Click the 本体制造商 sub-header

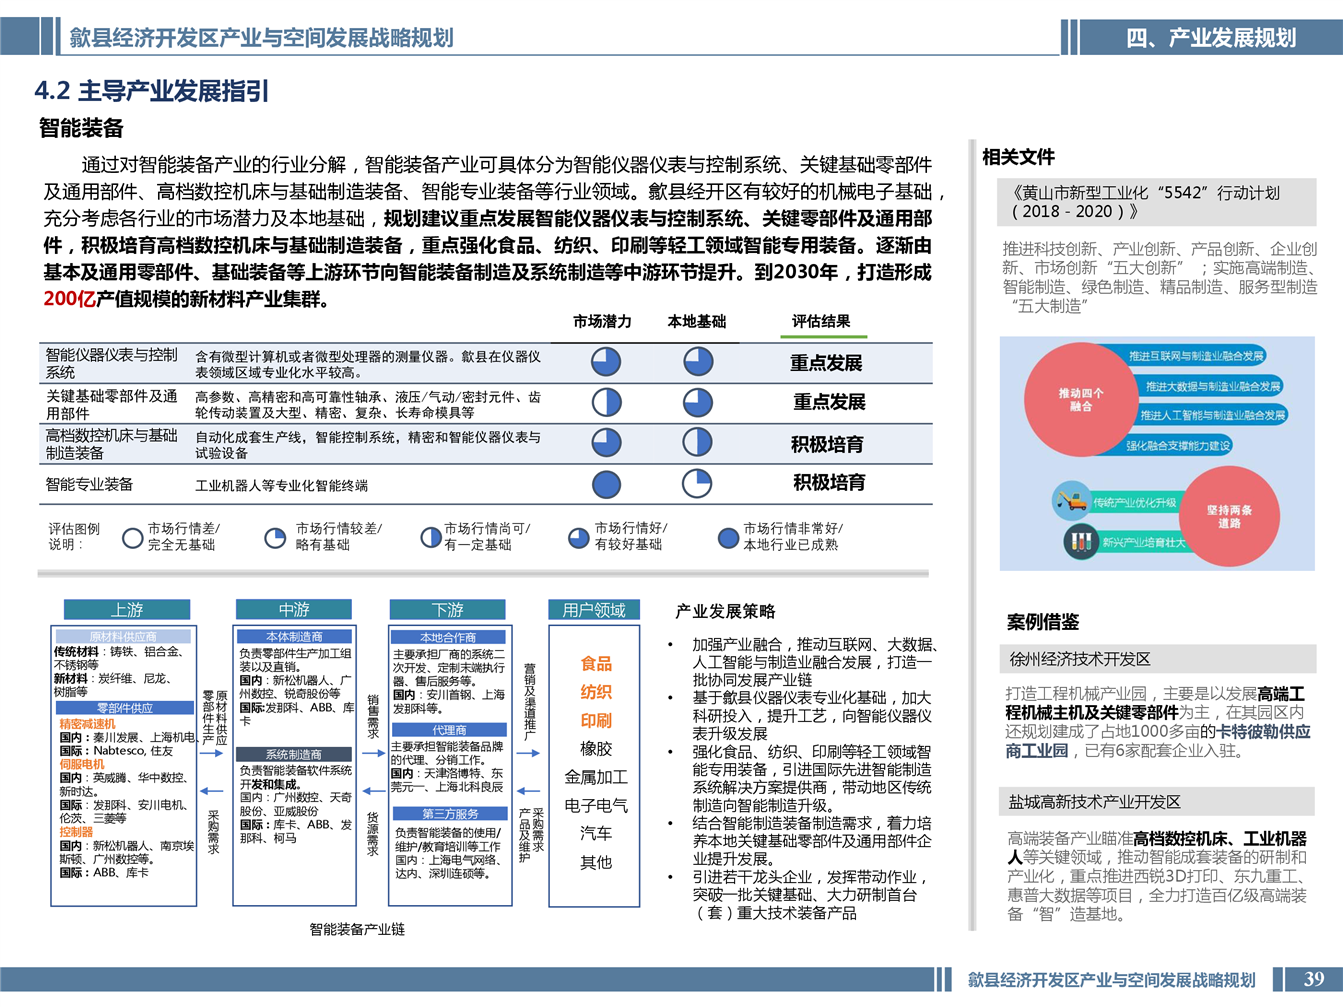[294, 636]
